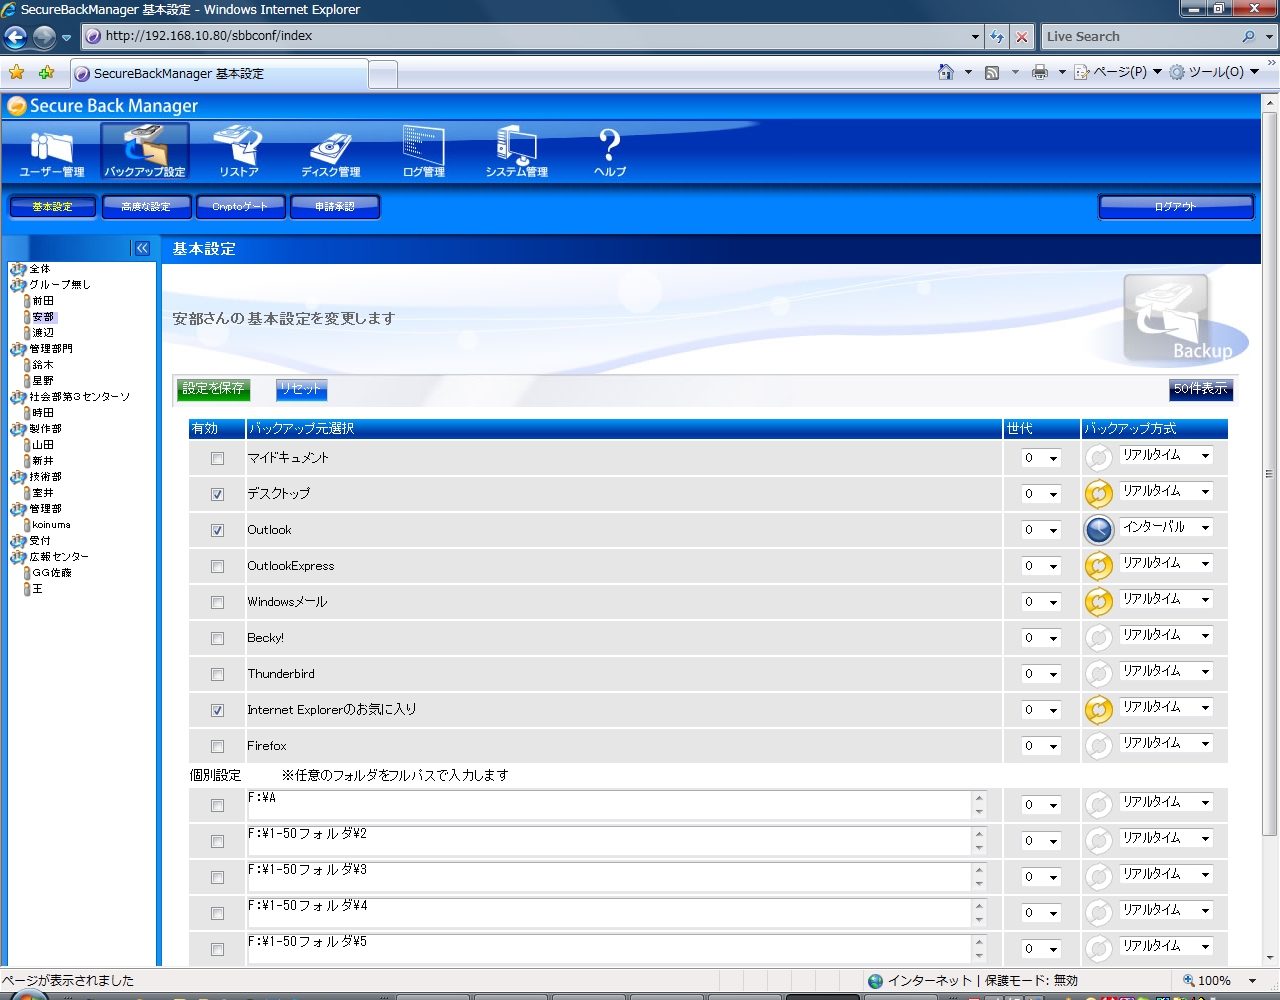
Task: Stop loading with the red X icon
Action: (1022, 37)
